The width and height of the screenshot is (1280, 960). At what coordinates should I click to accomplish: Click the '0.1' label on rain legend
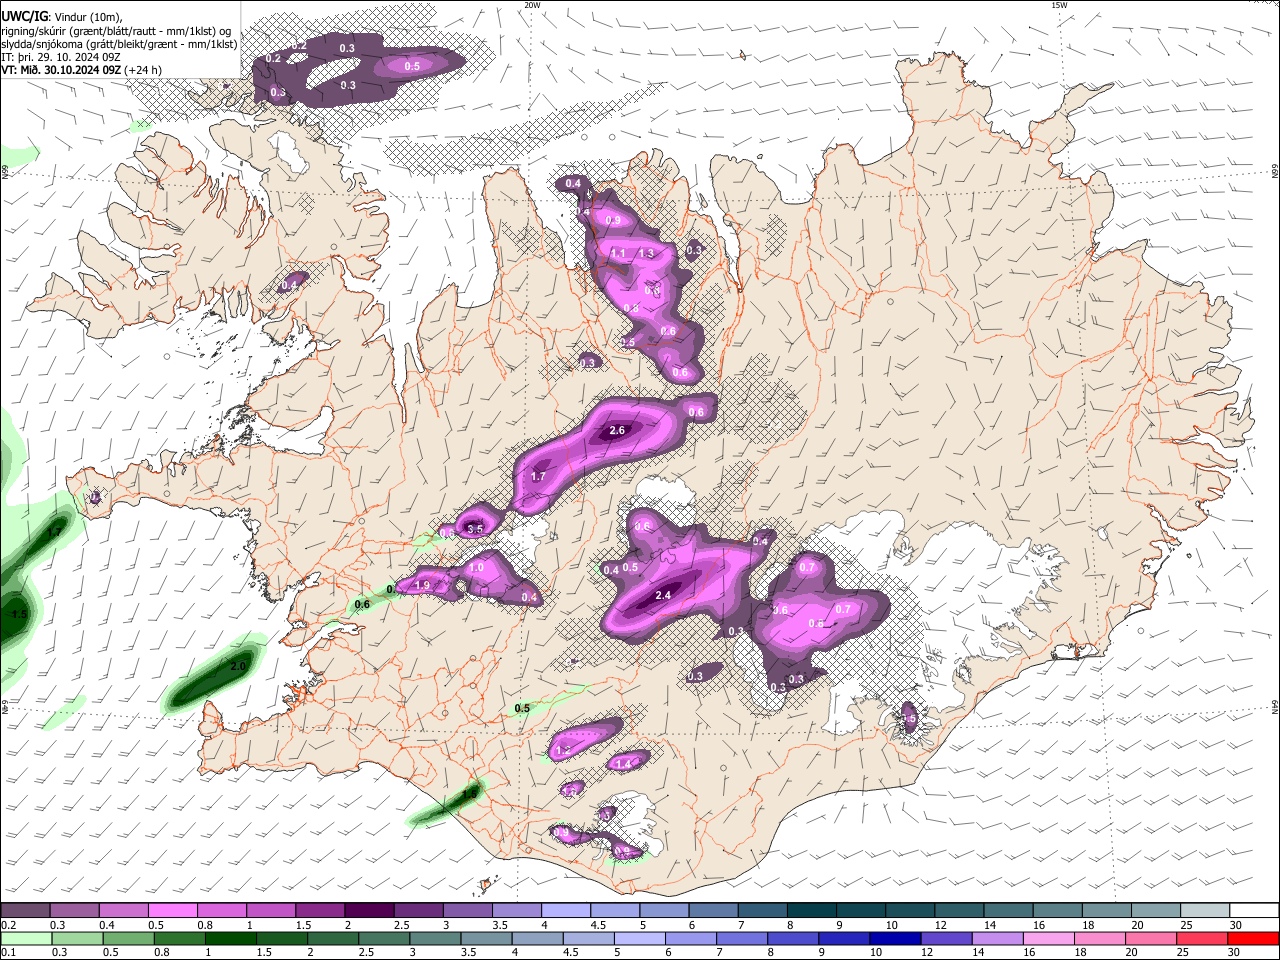pyautogui.click(x=9, y=953)
